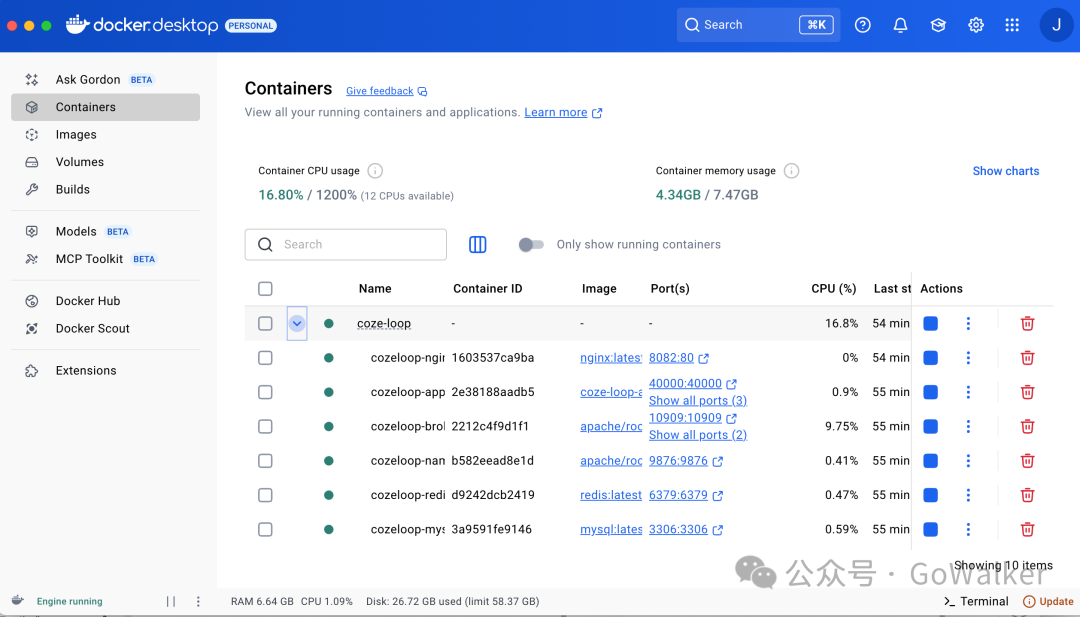The height and width of the screenshot is (617, 1080).
Task: Open the Terminal button
Action: pyautogui.click(x=976, y=601)
